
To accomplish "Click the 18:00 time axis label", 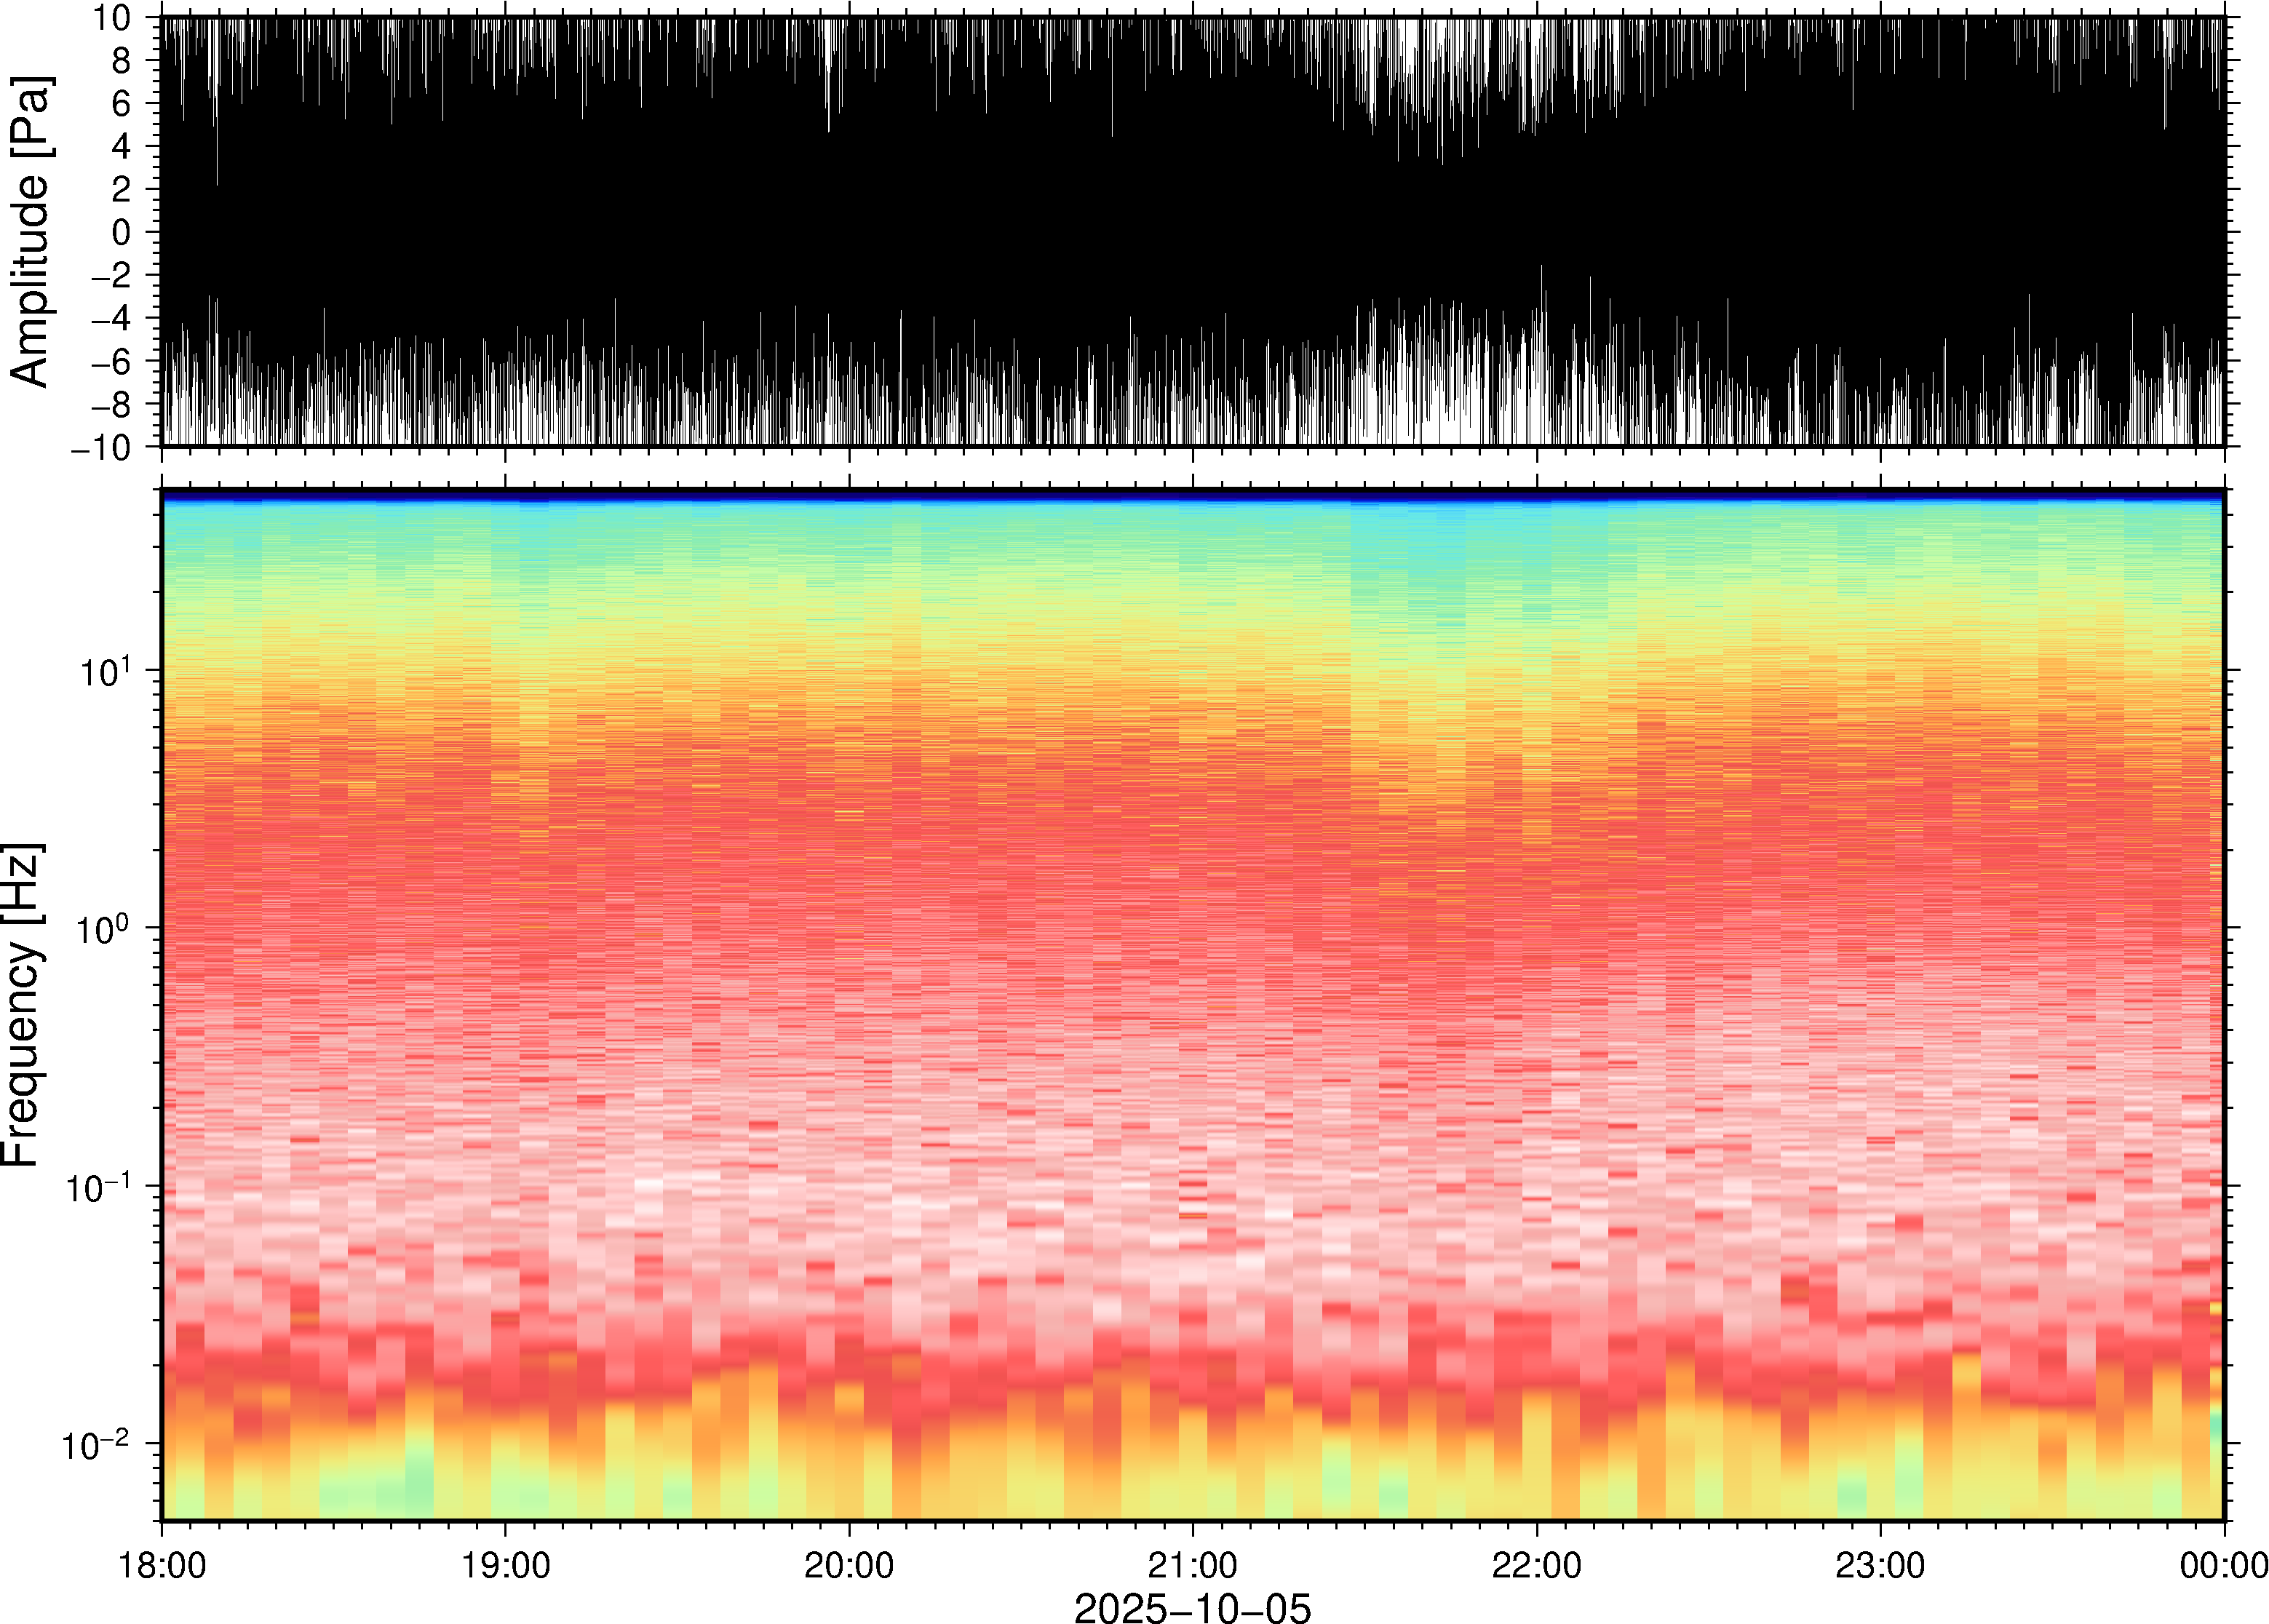I will click(162, 1565).
